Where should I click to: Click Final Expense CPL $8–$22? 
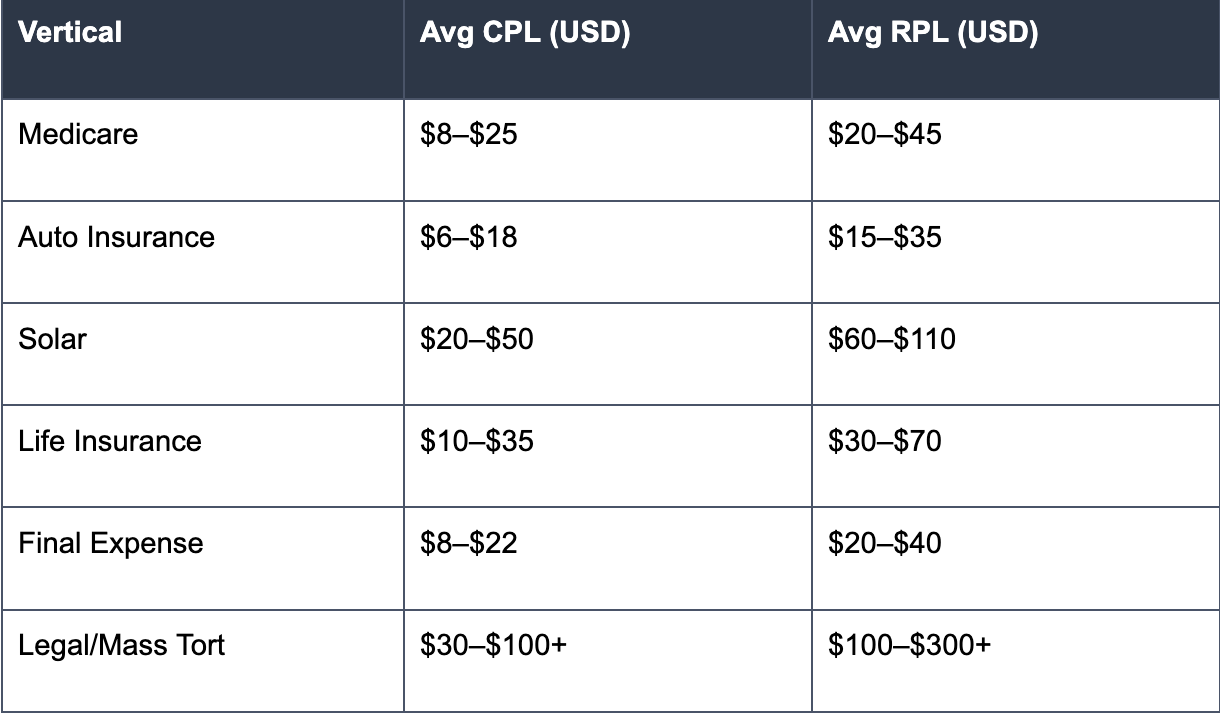pos(469,543)
